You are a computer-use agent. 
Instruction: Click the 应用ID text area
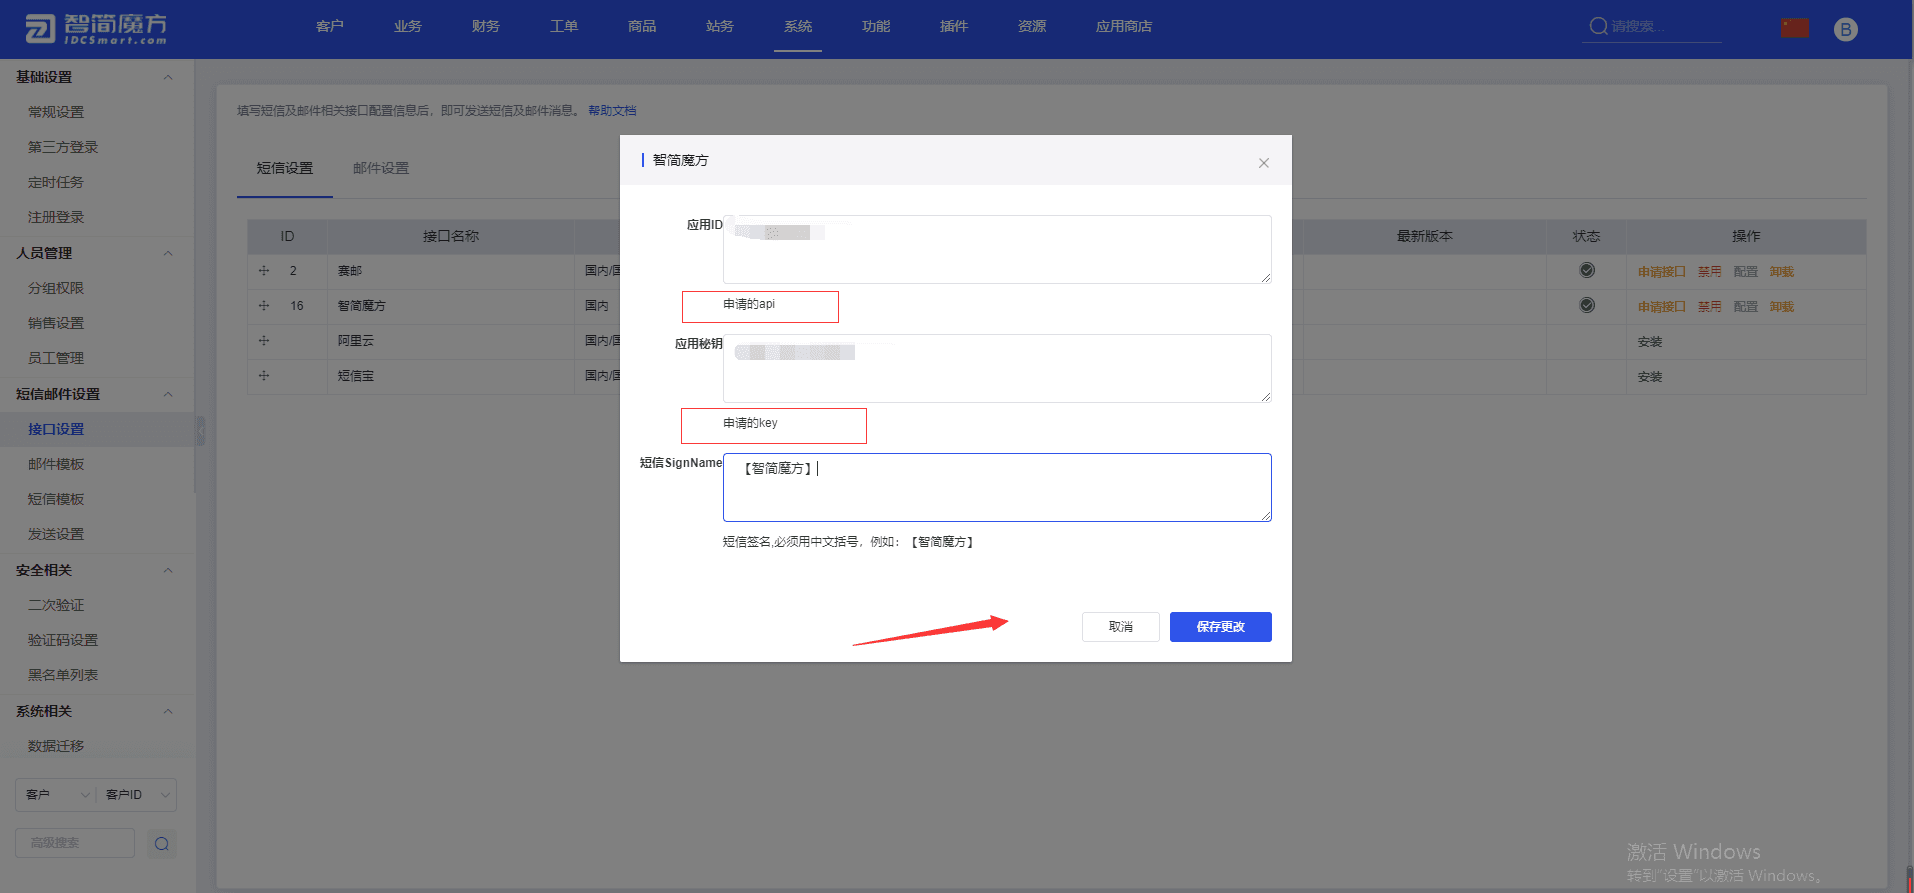pyautogui.click(x=997, y=250)
